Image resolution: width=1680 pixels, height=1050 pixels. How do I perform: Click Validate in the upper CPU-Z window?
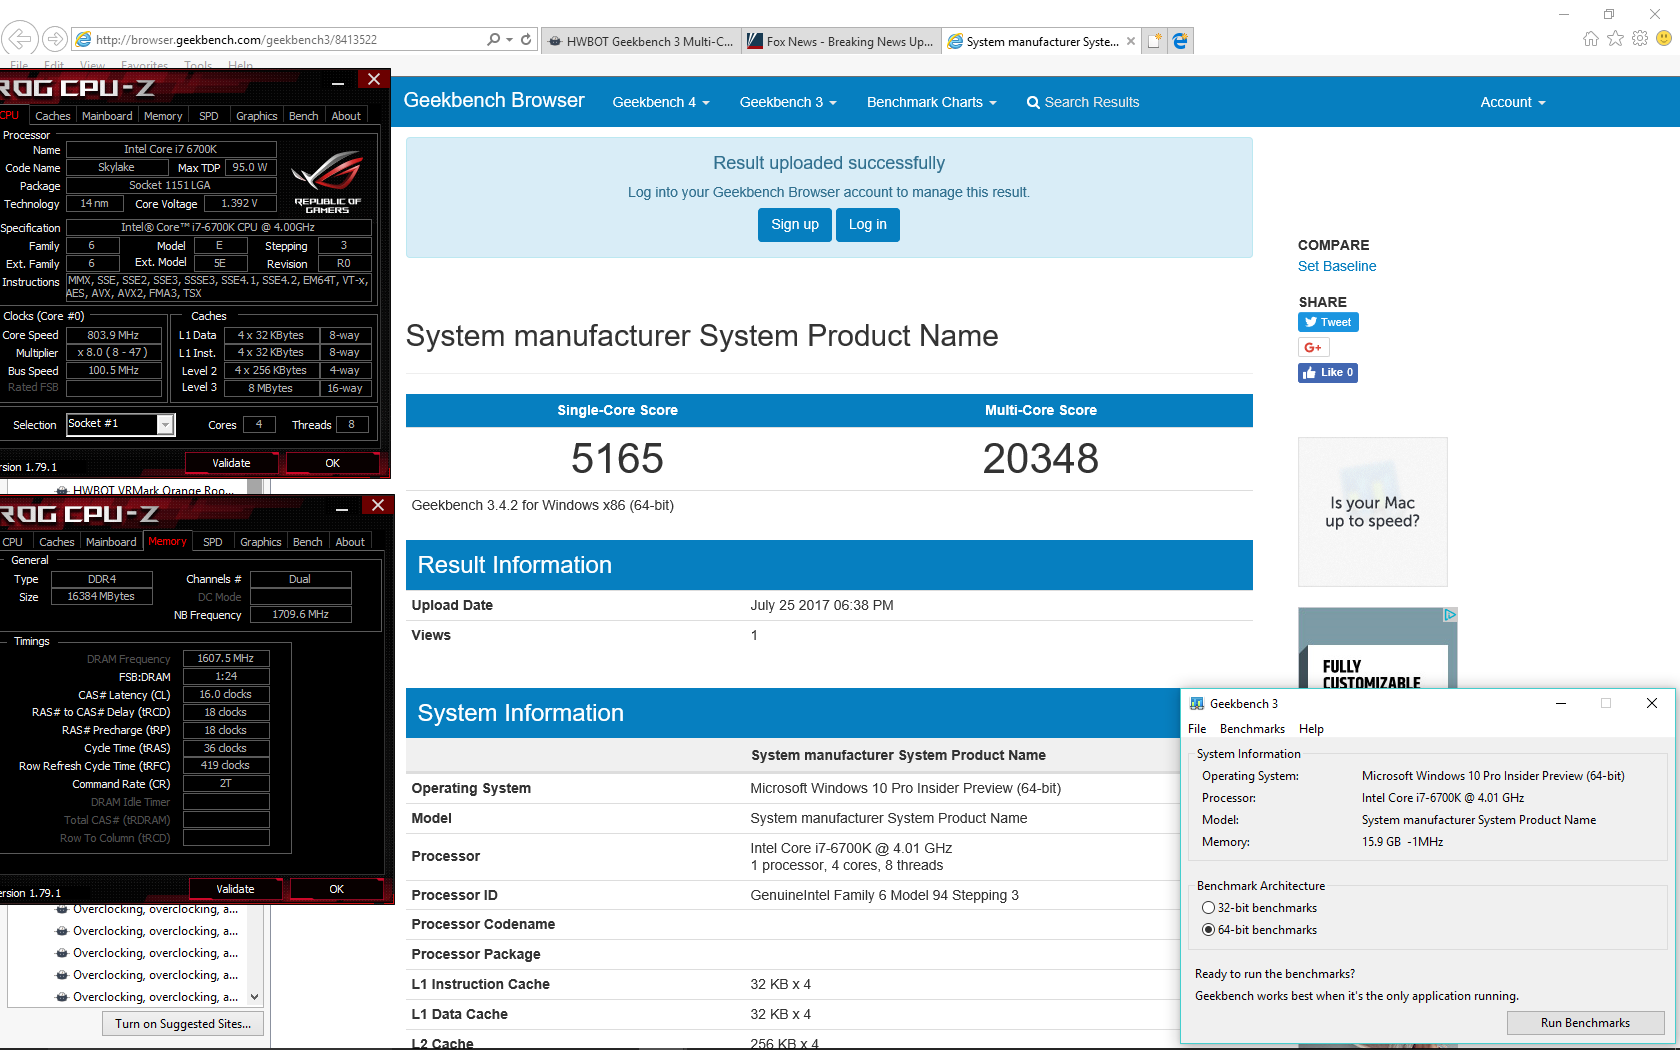pyautogui.click(x=231, y=463)
